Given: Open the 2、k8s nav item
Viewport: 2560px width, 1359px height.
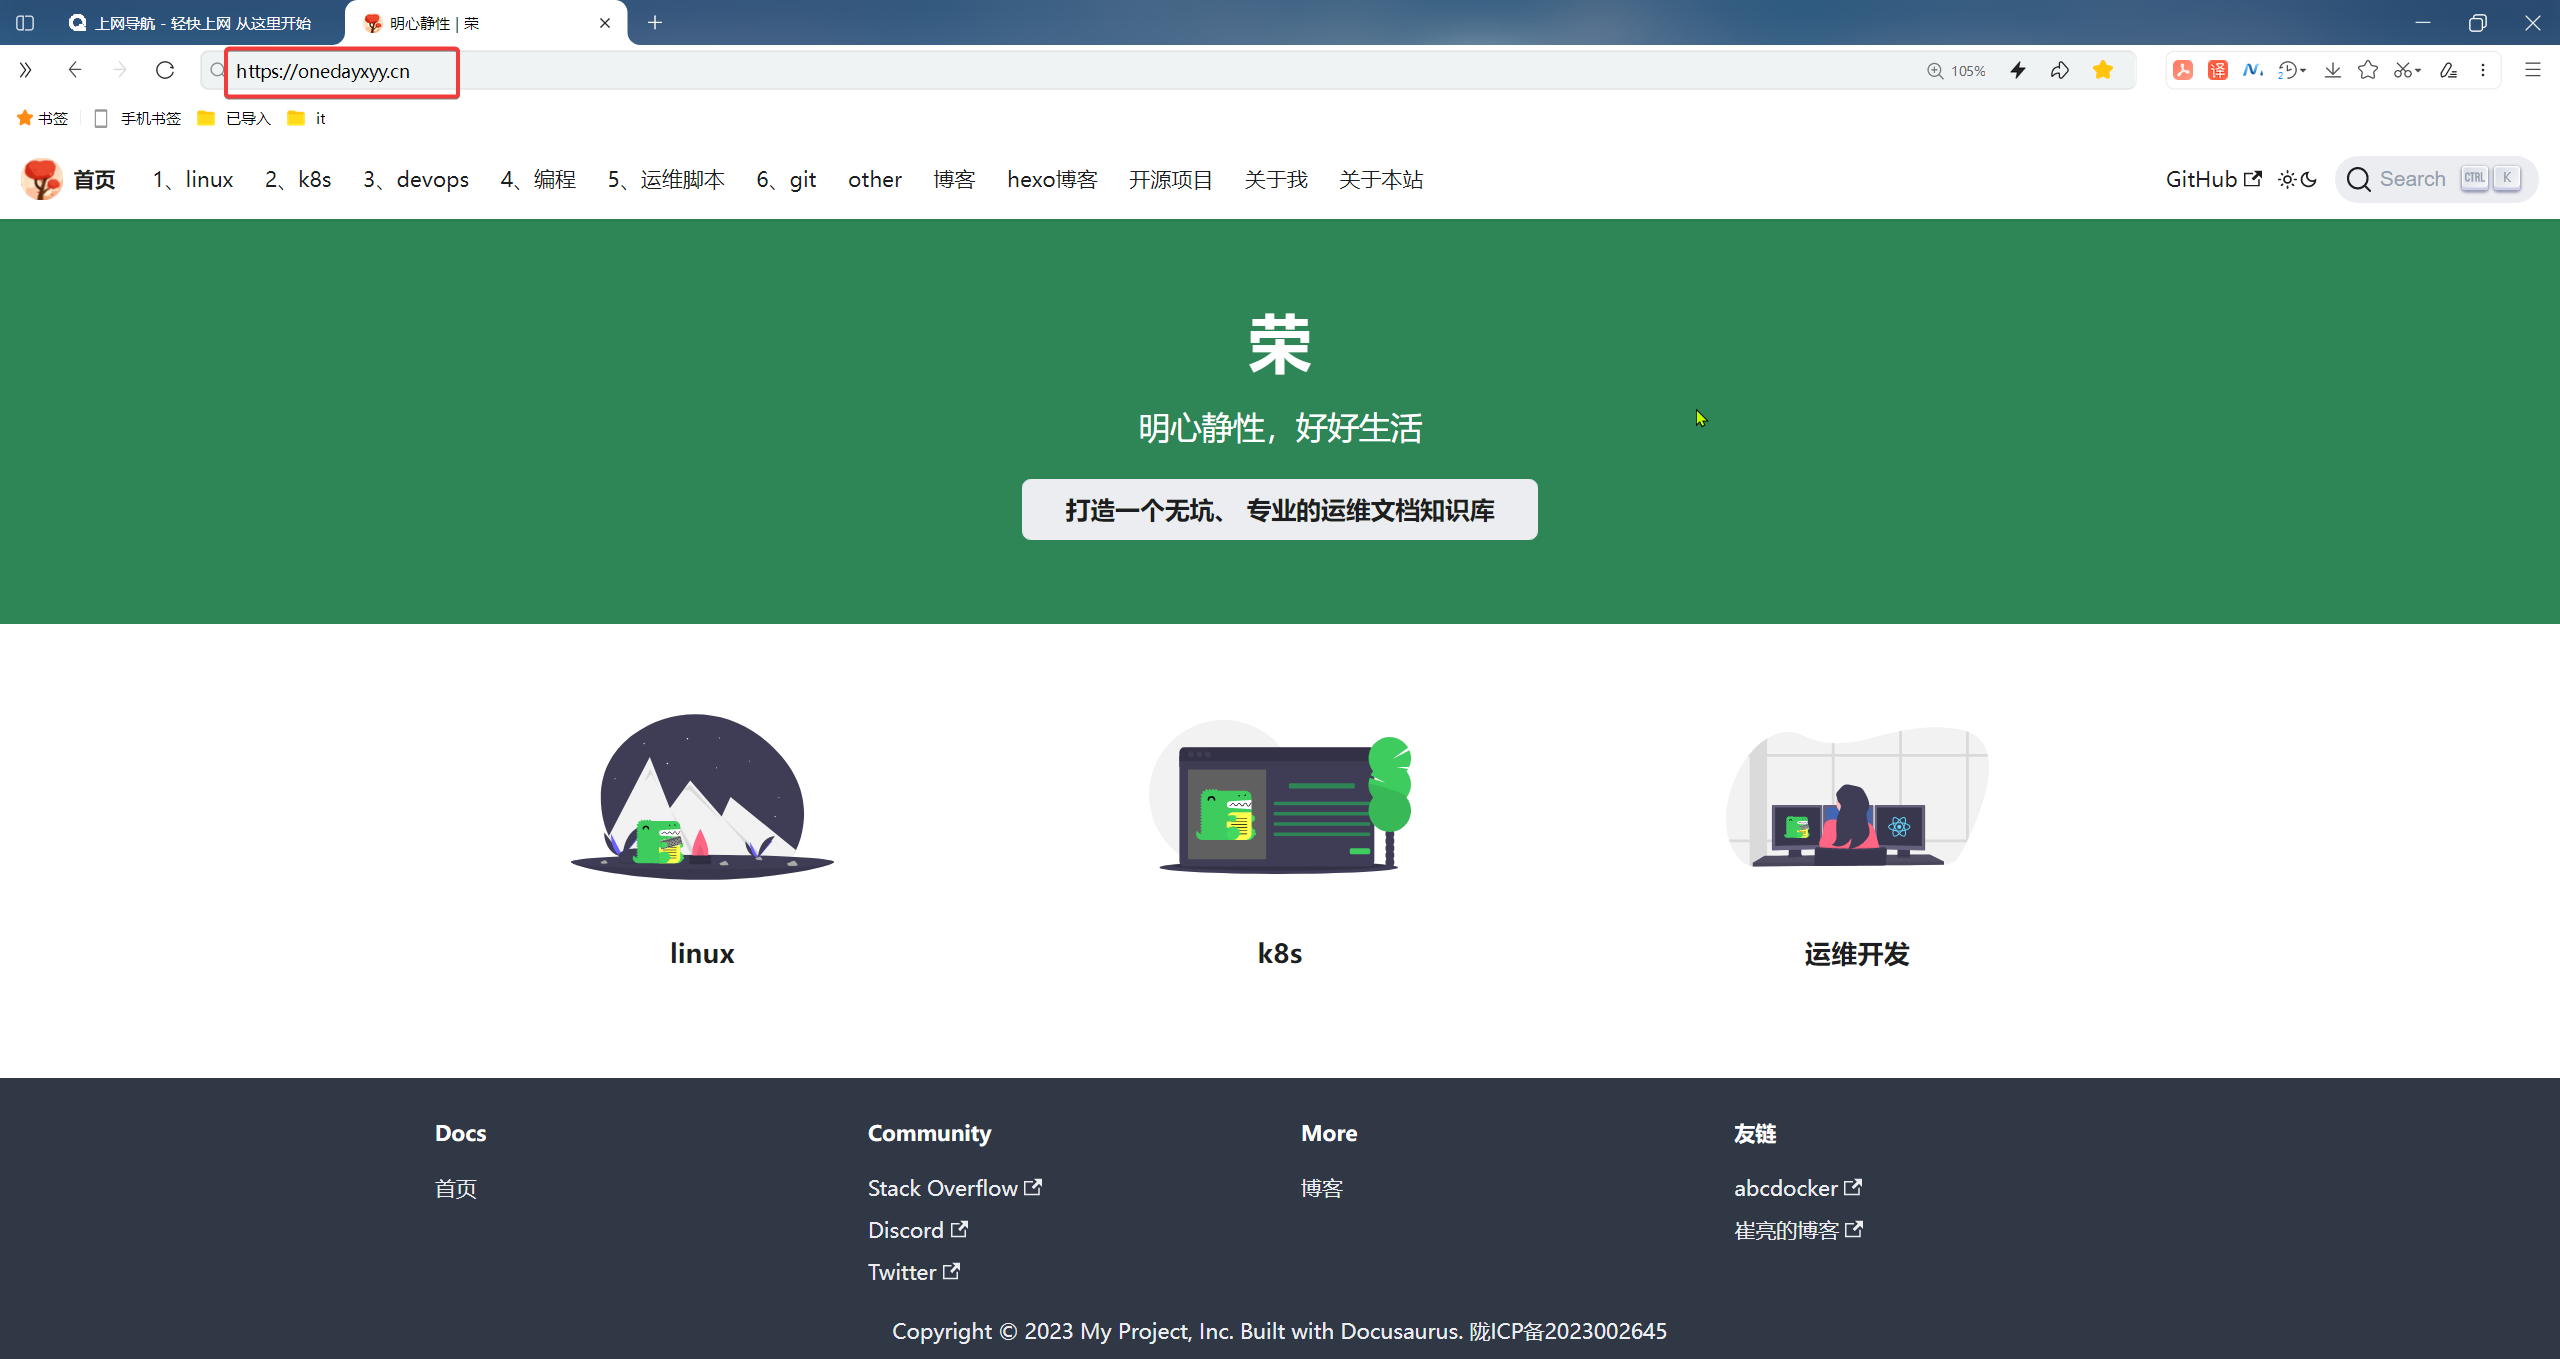Looking at the screenshot, I should point(298,179).
